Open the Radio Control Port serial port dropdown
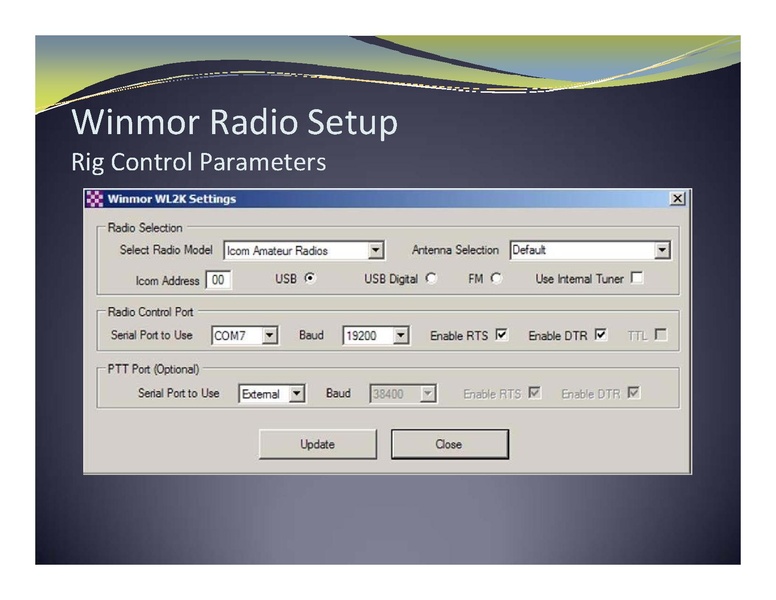This screenshot has height=600, width=776. coord(269,335)
